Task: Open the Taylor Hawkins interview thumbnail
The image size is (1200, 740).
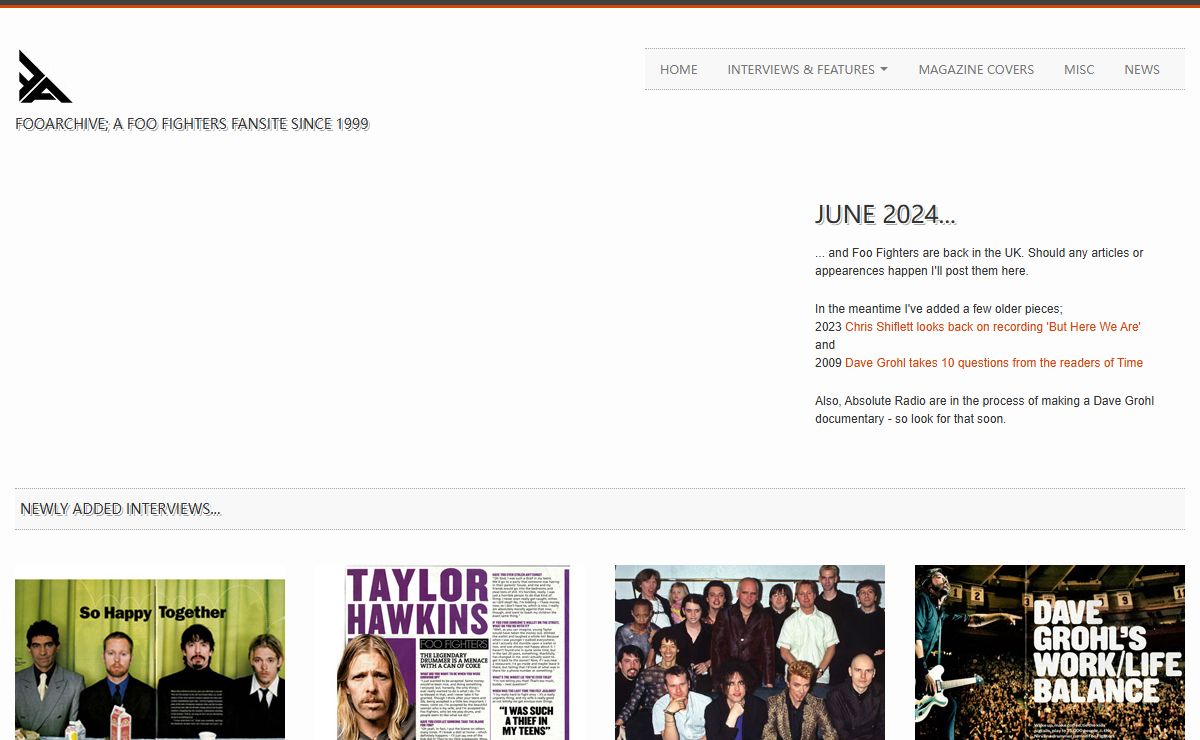Action: coord(450,653)
